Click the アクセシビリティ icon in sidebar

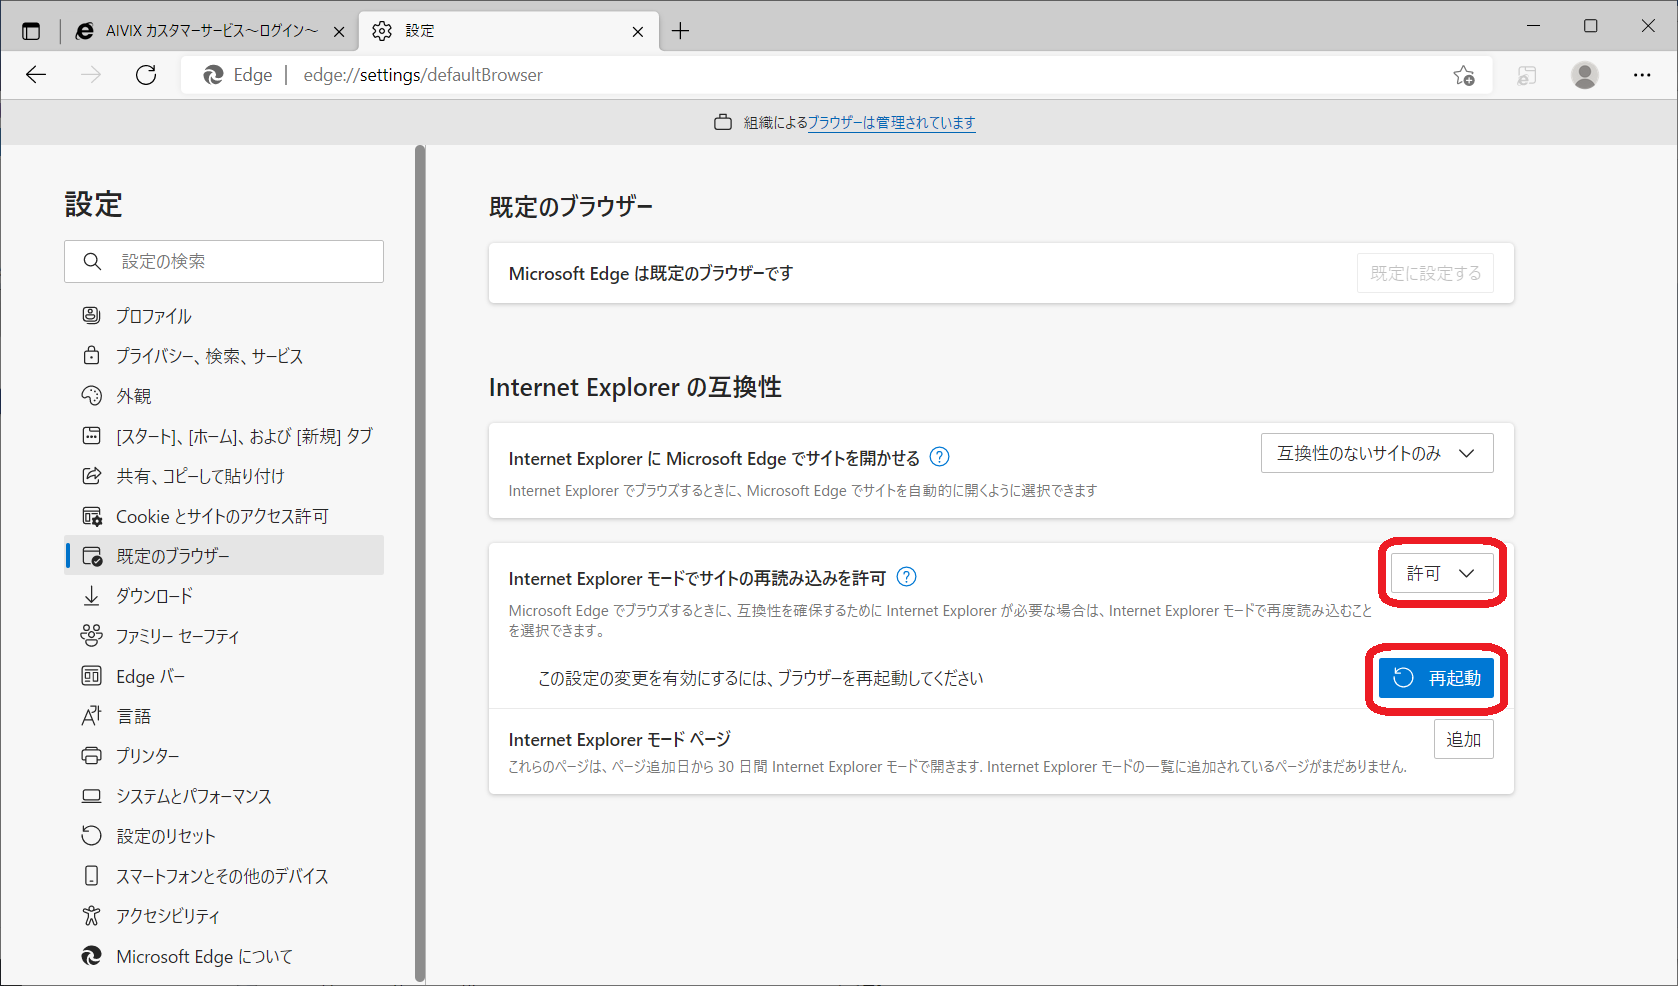[x=91, y=916]
